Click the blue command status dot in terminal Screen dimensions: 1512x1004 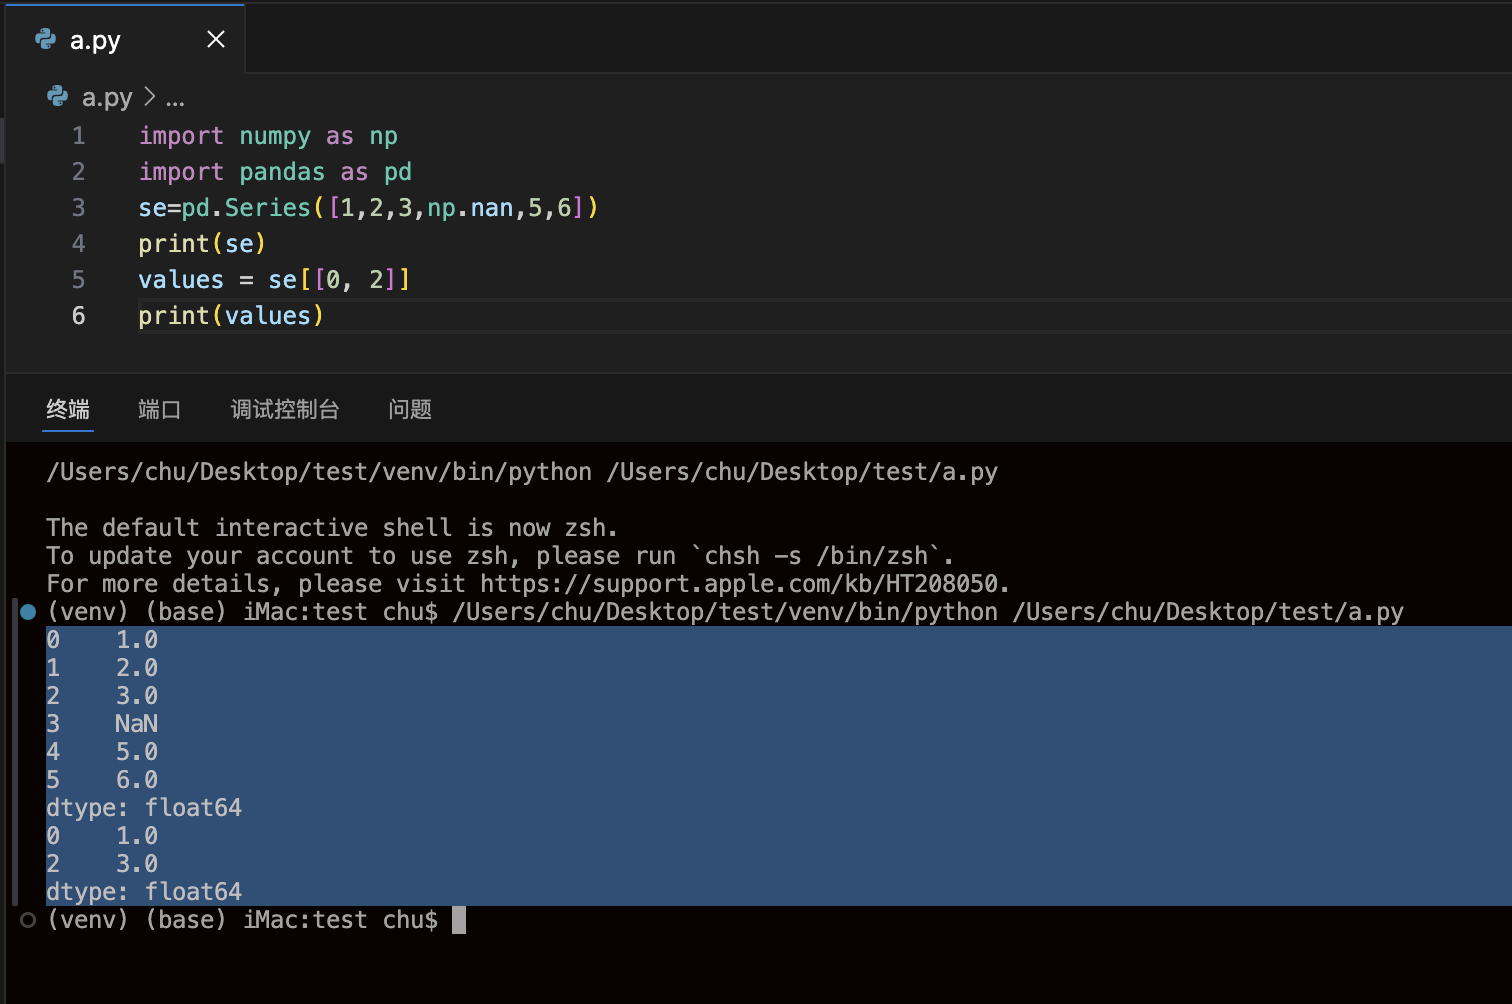(x=28, y=612)
